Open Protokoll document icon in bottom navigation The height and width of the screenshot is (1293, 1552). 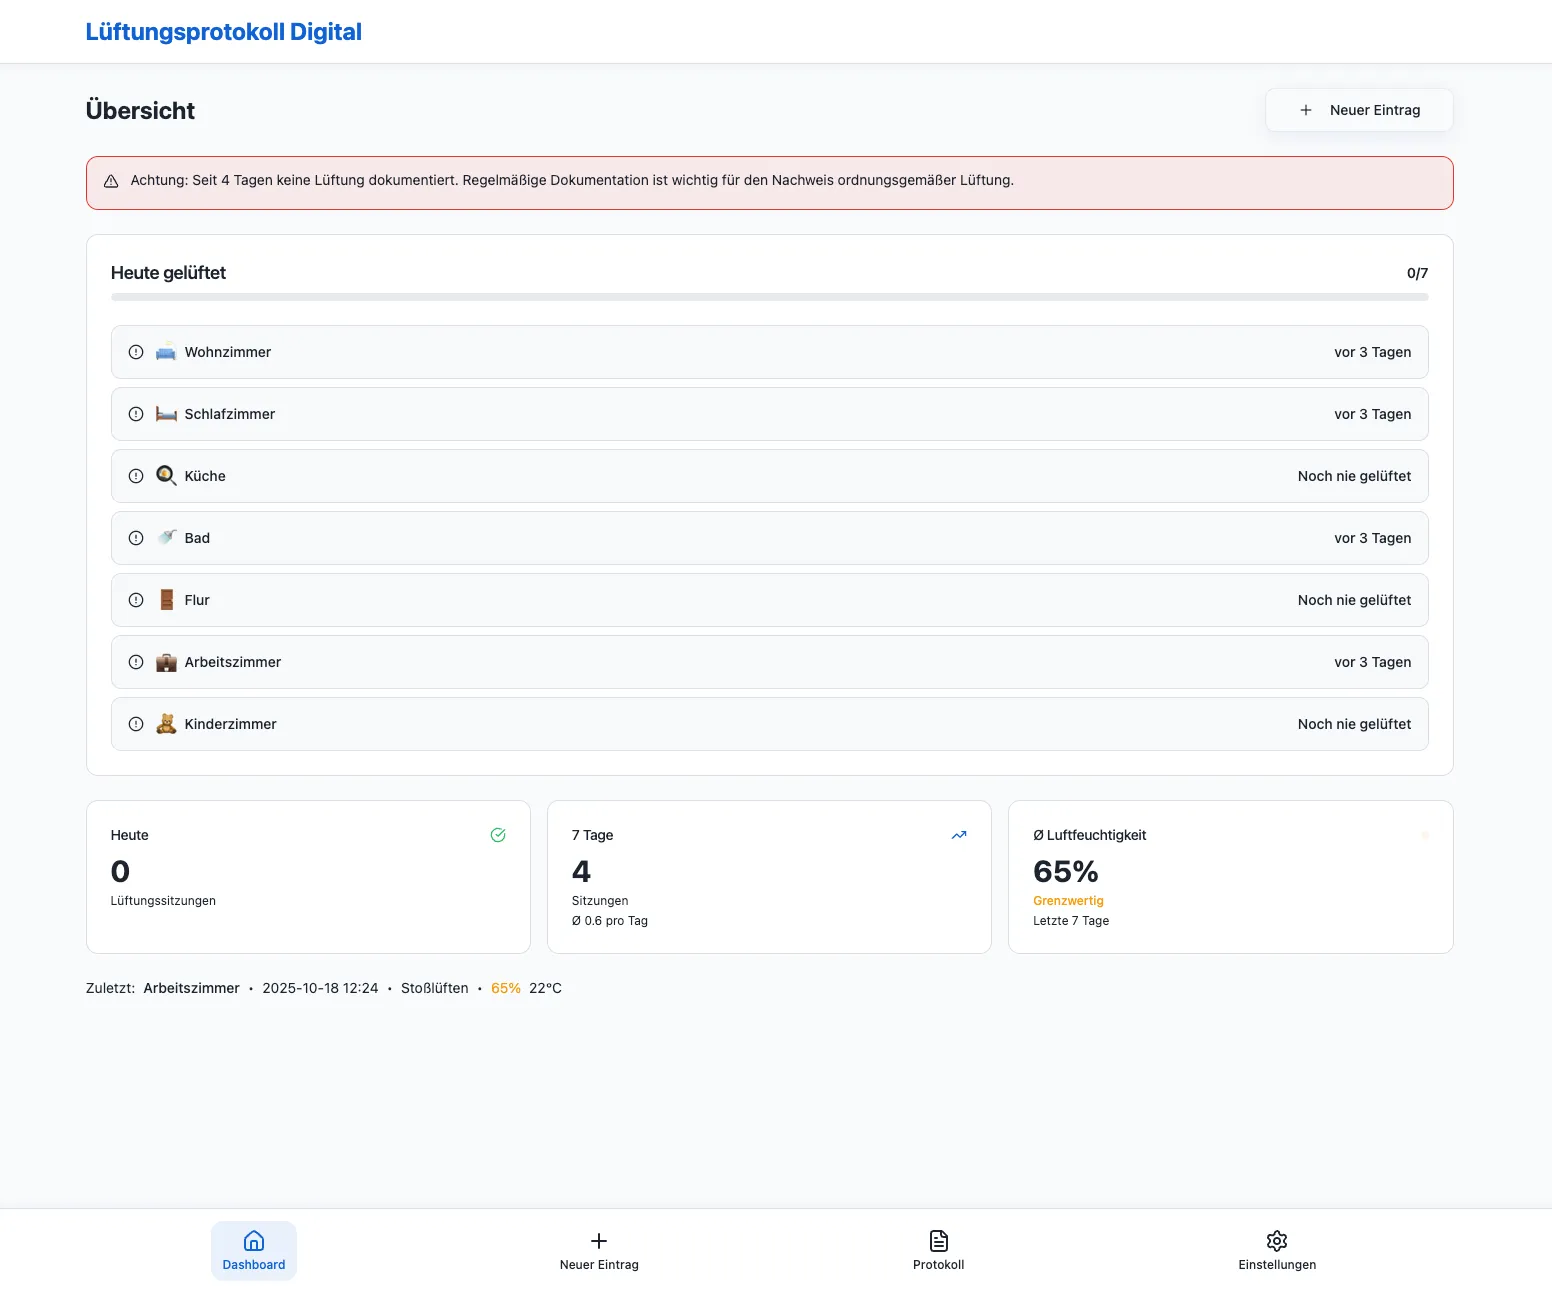pyautogui.click(x=938, y=1240)
